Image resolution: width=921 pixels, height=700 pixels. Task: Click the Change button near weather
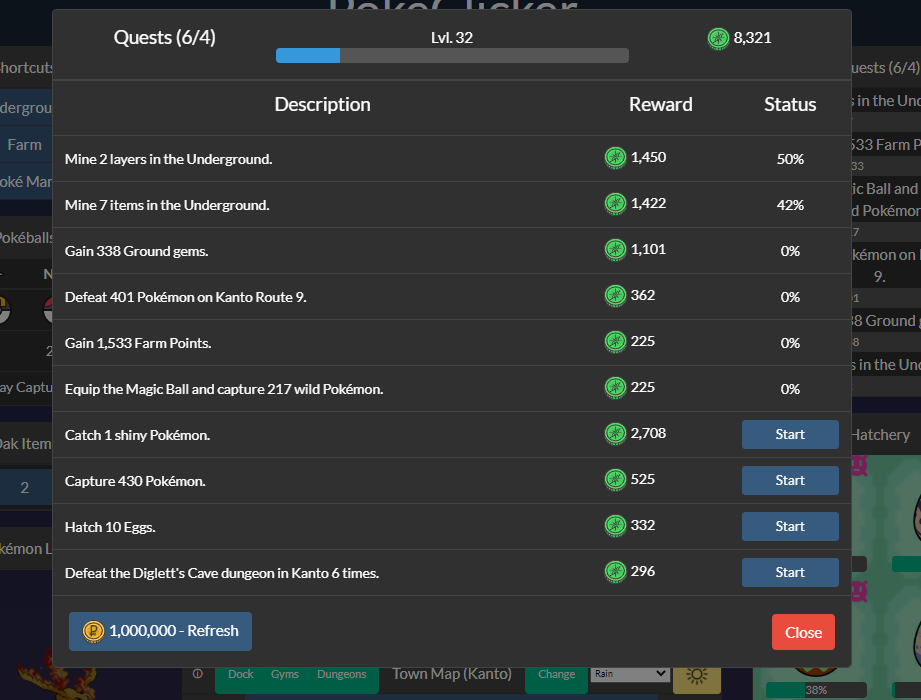[556, 675]
